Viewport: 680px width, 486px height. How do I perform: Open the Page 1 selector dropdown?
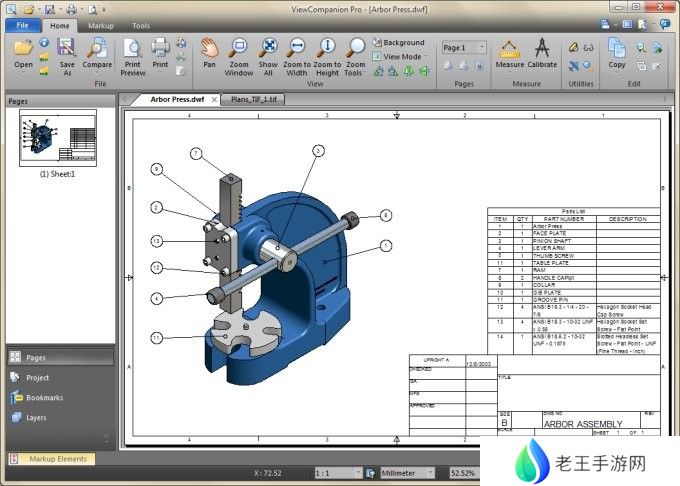(x=464, y=47)
